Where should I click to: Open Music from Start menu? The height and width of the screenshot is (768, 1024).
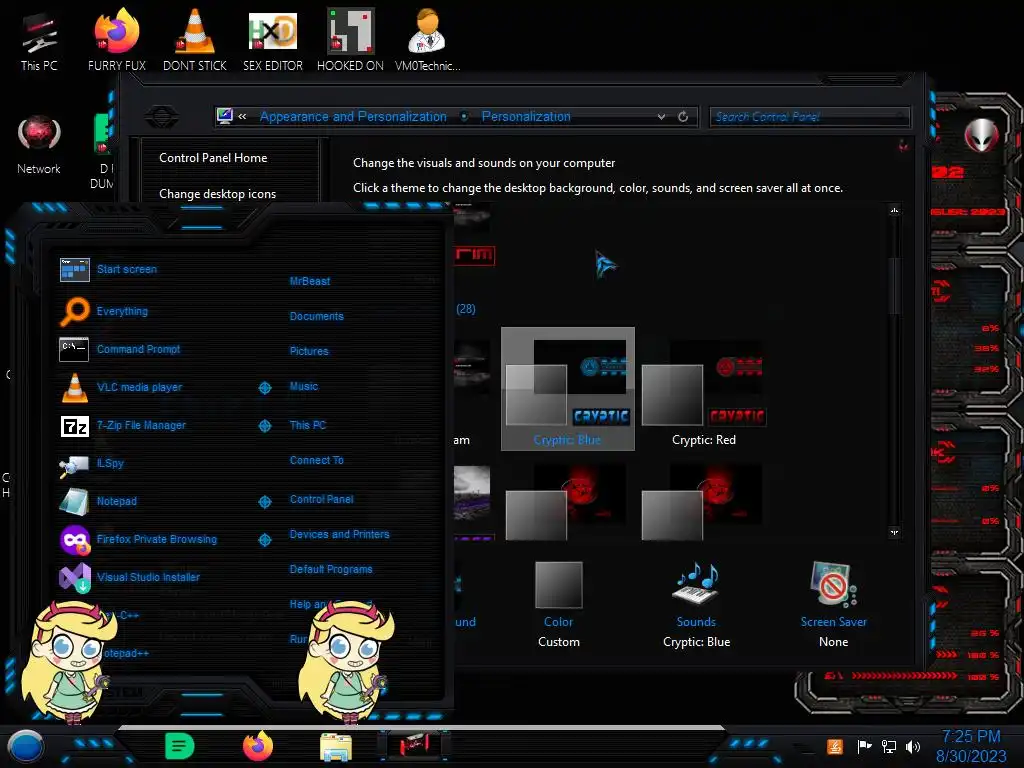tap(304, 386)
